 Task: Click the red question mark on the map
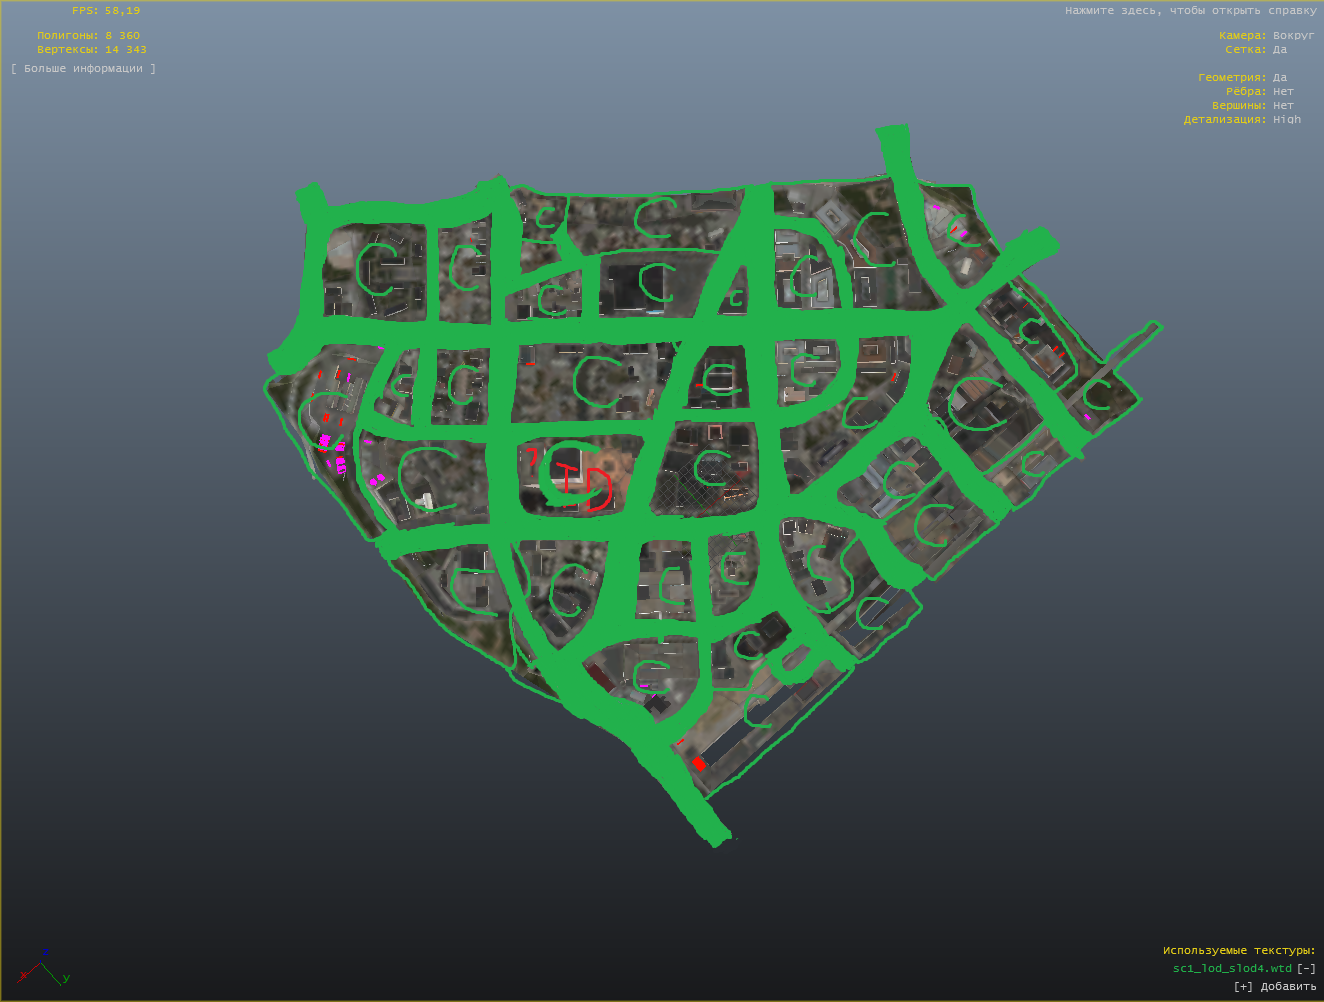(531, 459)
